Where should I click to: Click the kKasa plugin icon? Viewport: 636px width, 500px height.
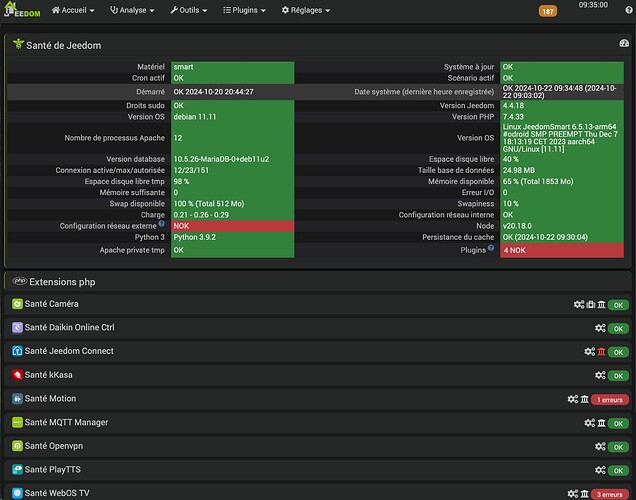point(17,375)
